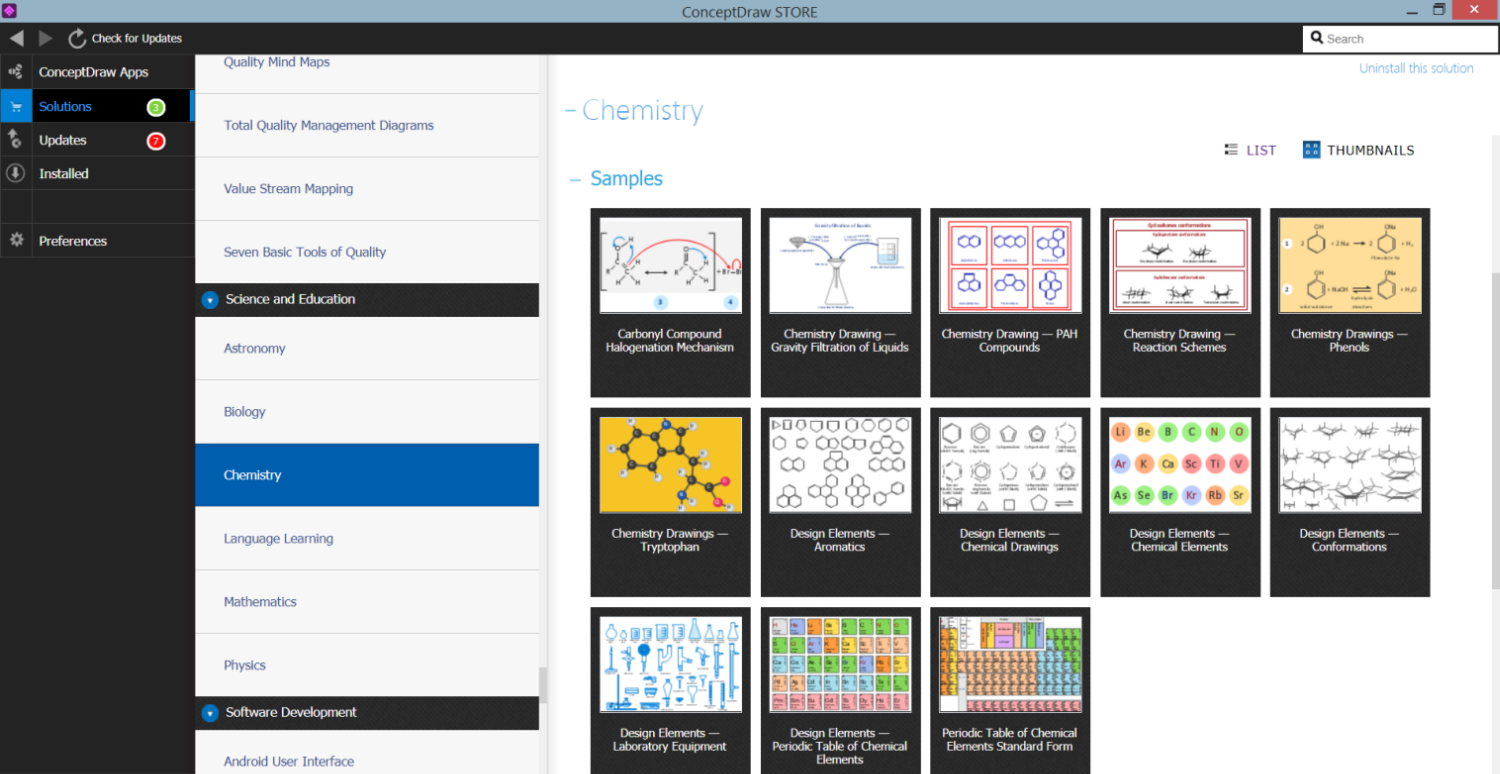
Task: Open ConceptDraw Apps icon in sidebar
Action: [15, 72]
